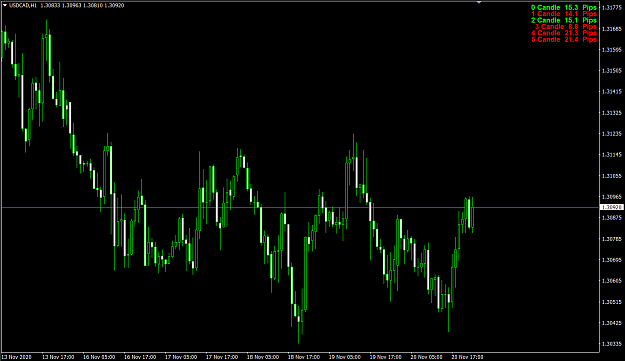This screenshot has width=625, height=361.
Task: Click the 1.30965 price scale label
Action: pos(612,197)
